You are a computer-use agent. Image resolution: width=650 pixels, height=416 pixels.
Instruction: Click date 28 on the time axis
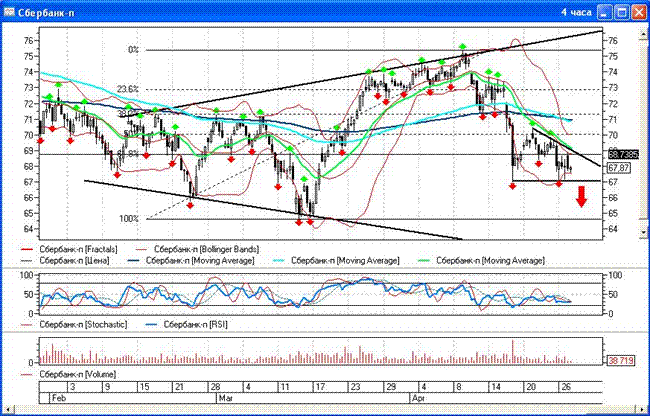216,387
